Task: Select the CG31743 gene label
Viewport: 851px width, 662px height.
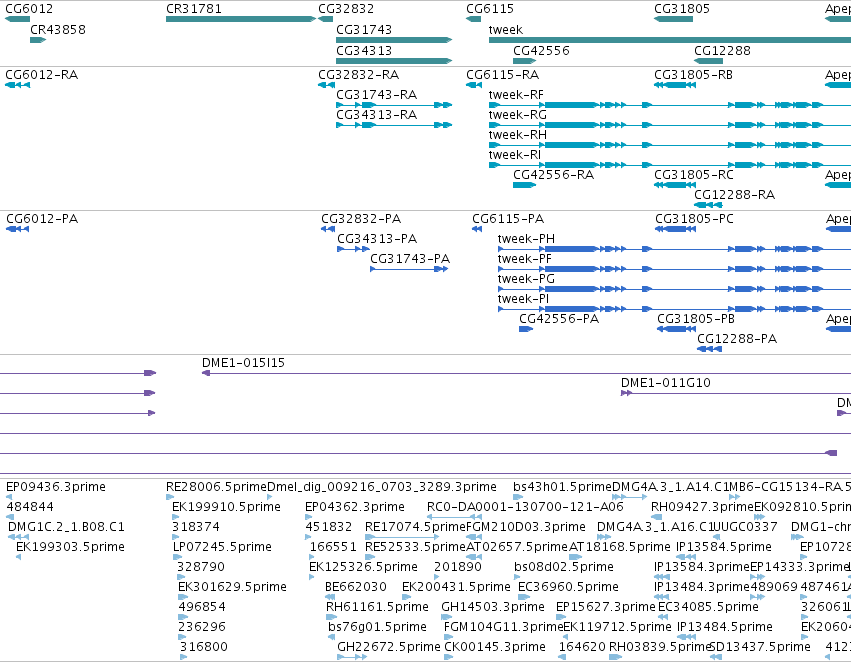Action: pos(364,29)
